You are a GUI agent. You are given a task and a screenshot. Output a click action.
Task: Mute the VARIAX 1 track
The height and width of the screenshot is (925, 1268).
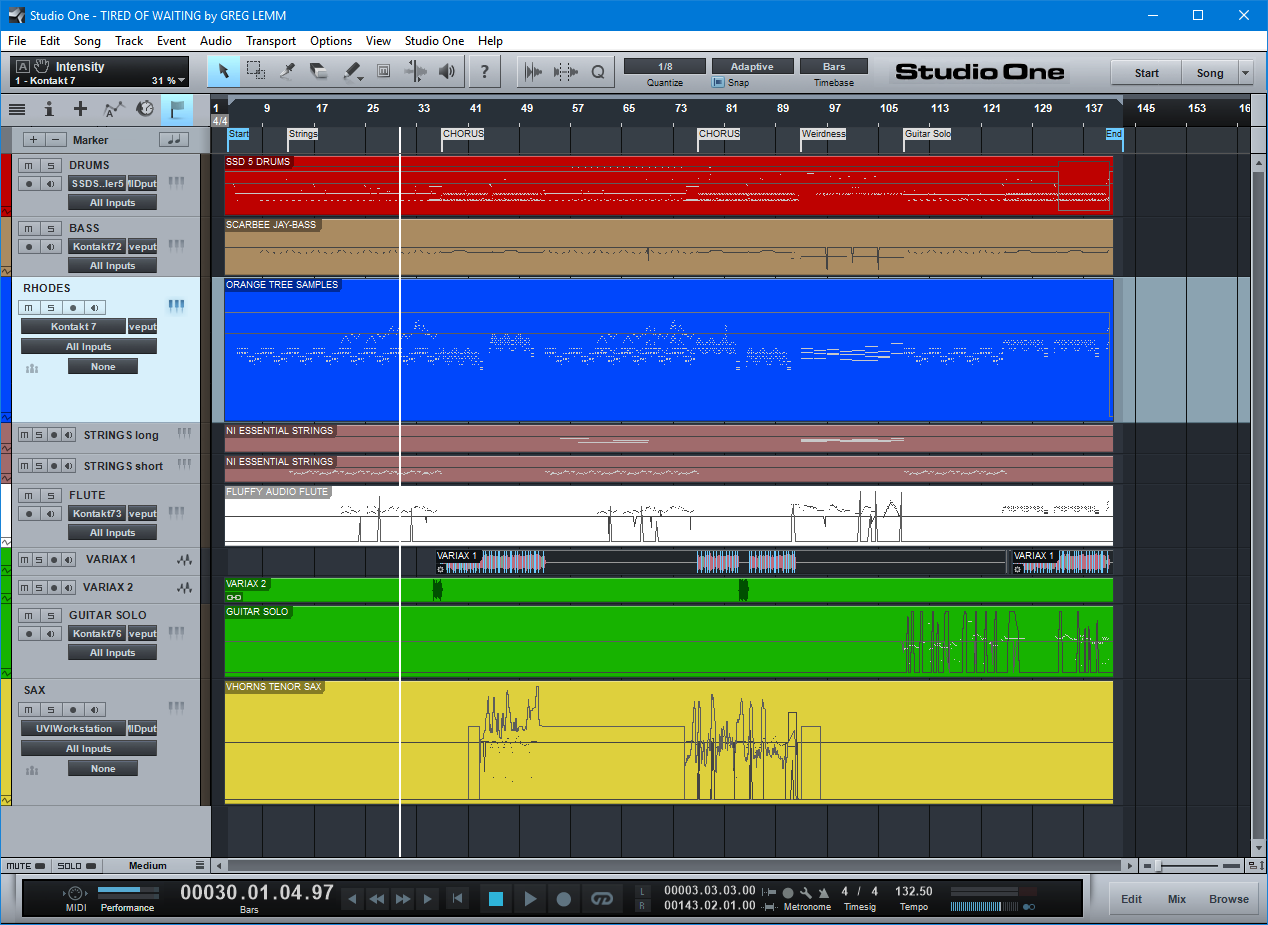click(26, 559)
